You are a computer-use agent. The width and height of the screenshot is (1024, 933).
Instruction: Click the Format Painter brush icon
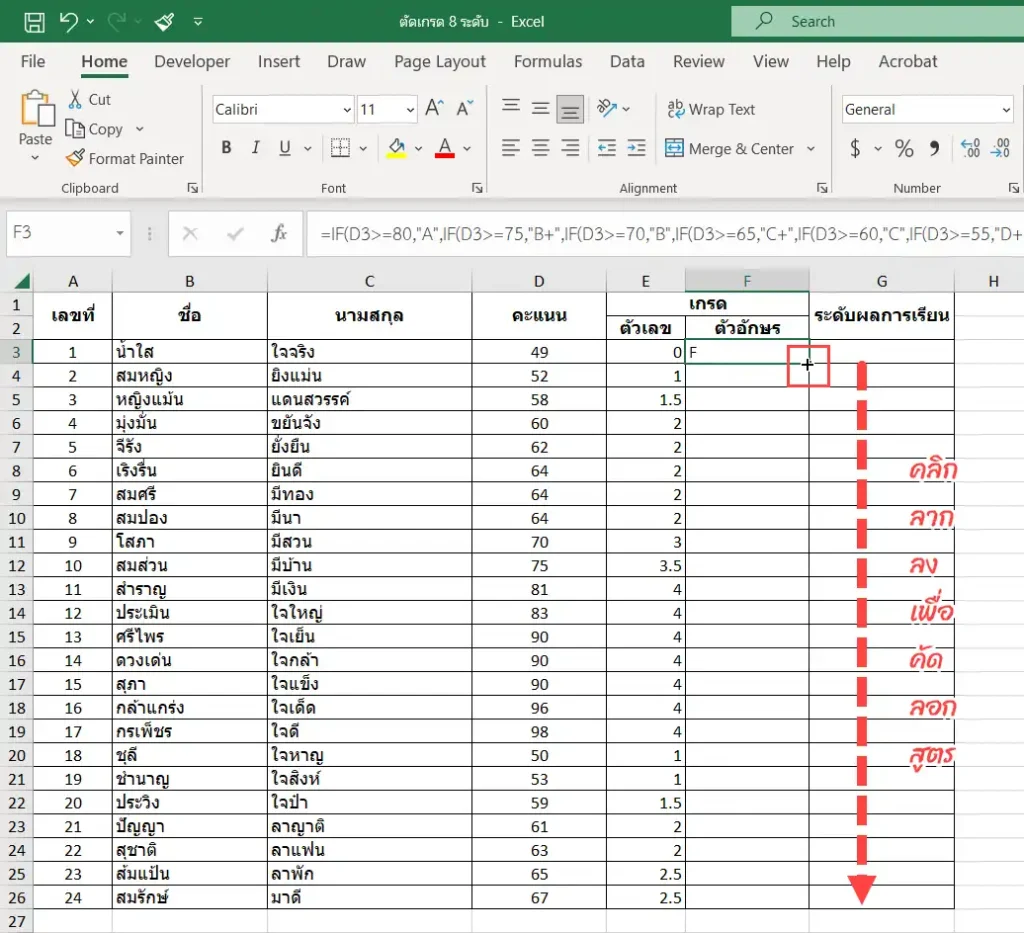coord(75,158)
